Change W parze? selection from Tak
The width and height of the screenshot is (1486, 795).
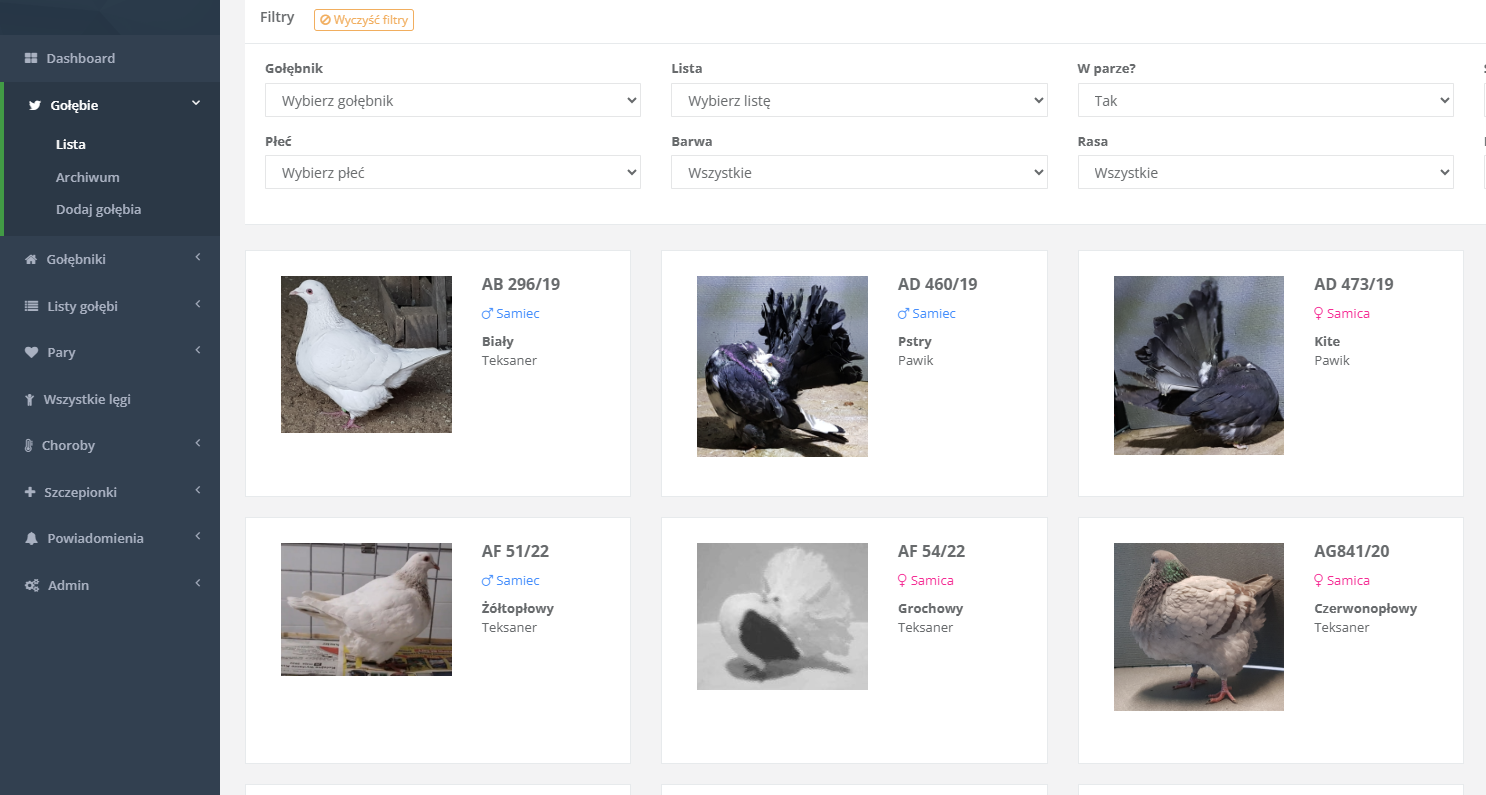click(1265, 100)
